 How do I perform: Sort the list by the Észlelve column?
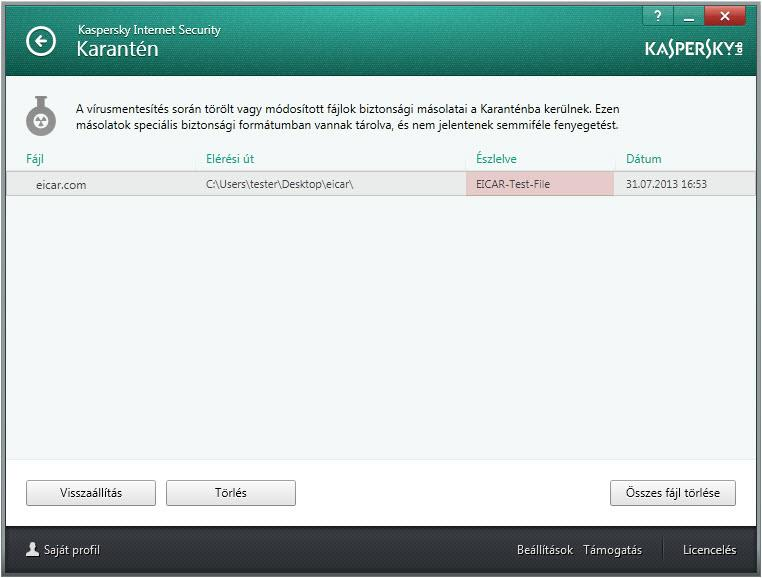tap(496, 159)
